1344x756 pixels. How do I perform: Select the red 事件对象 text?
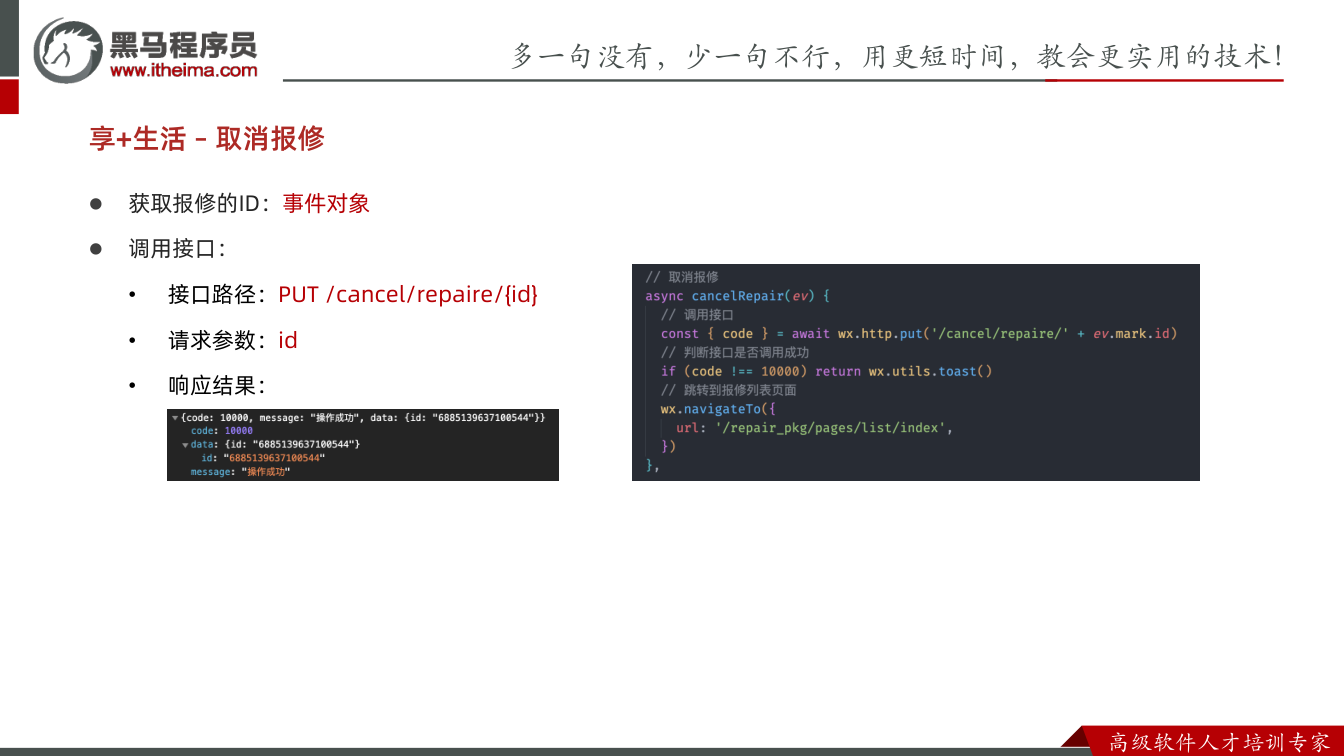point(326,203)
